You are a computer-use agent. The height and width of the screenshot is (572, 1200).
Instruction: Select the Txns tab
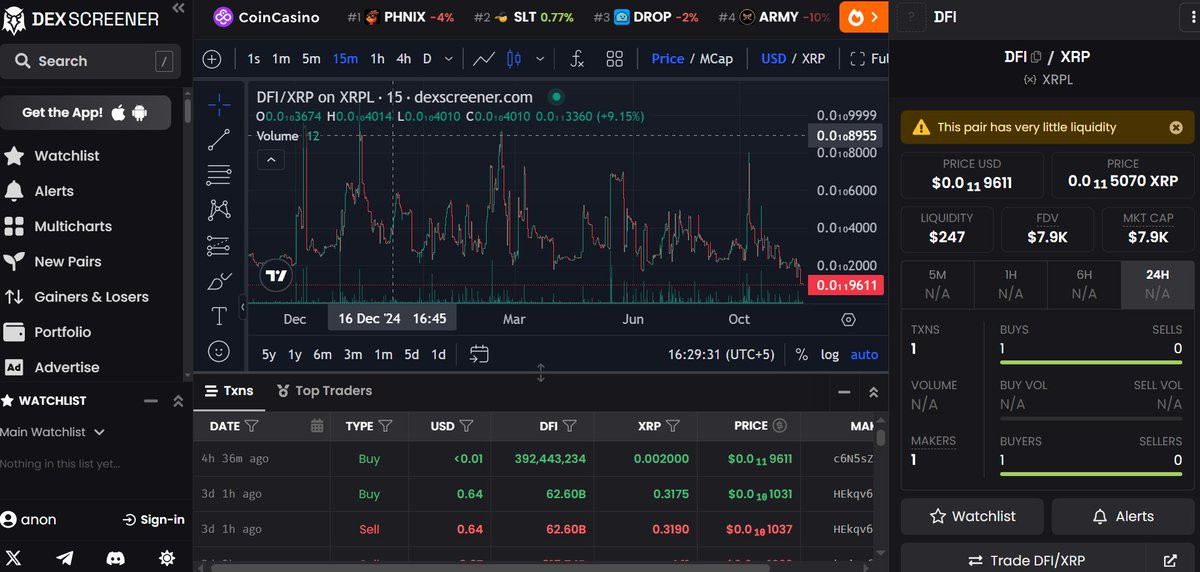(229, 391)
